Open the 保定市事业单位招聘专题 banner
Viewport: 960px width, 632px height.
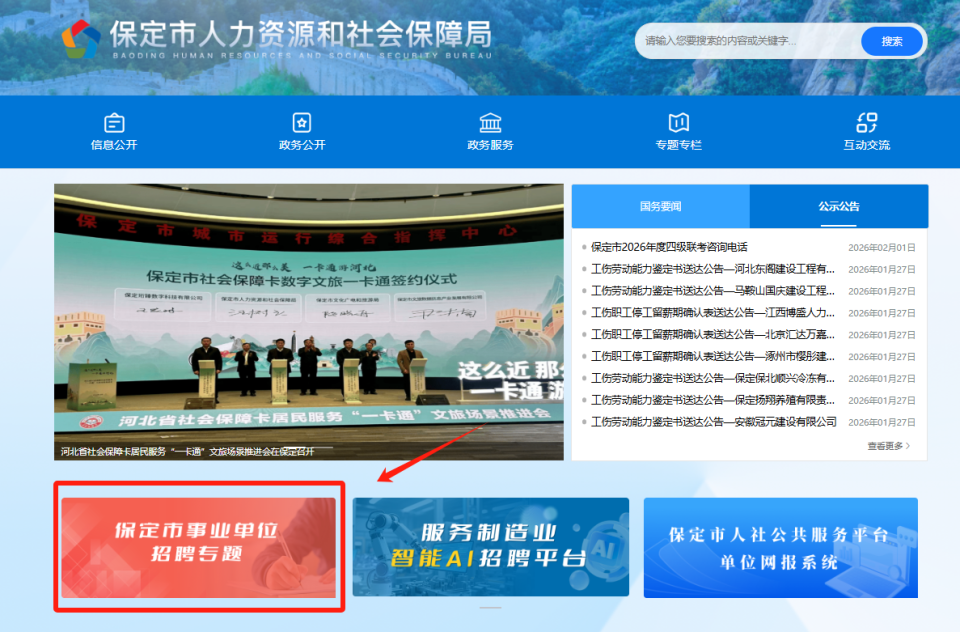point(196,547)
